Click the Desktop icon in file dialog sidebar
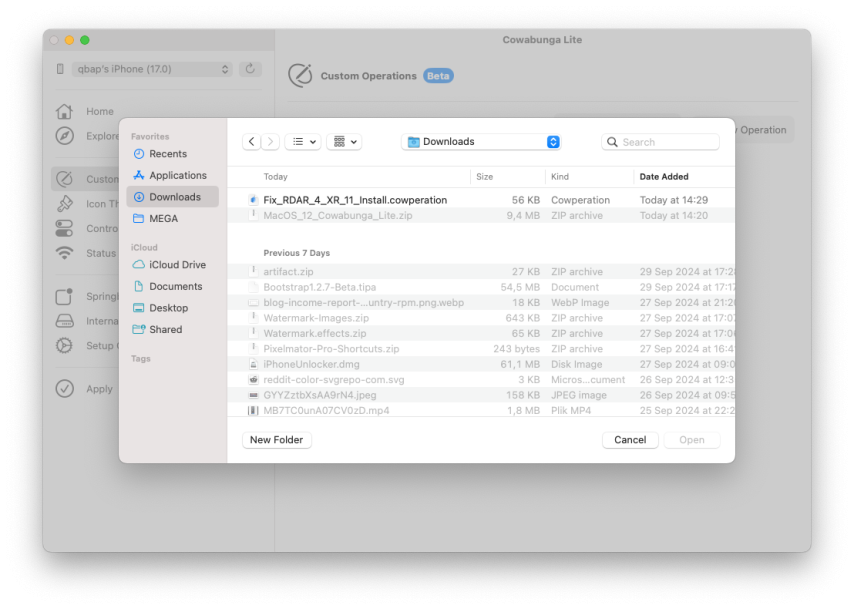 tap(139, 308)
